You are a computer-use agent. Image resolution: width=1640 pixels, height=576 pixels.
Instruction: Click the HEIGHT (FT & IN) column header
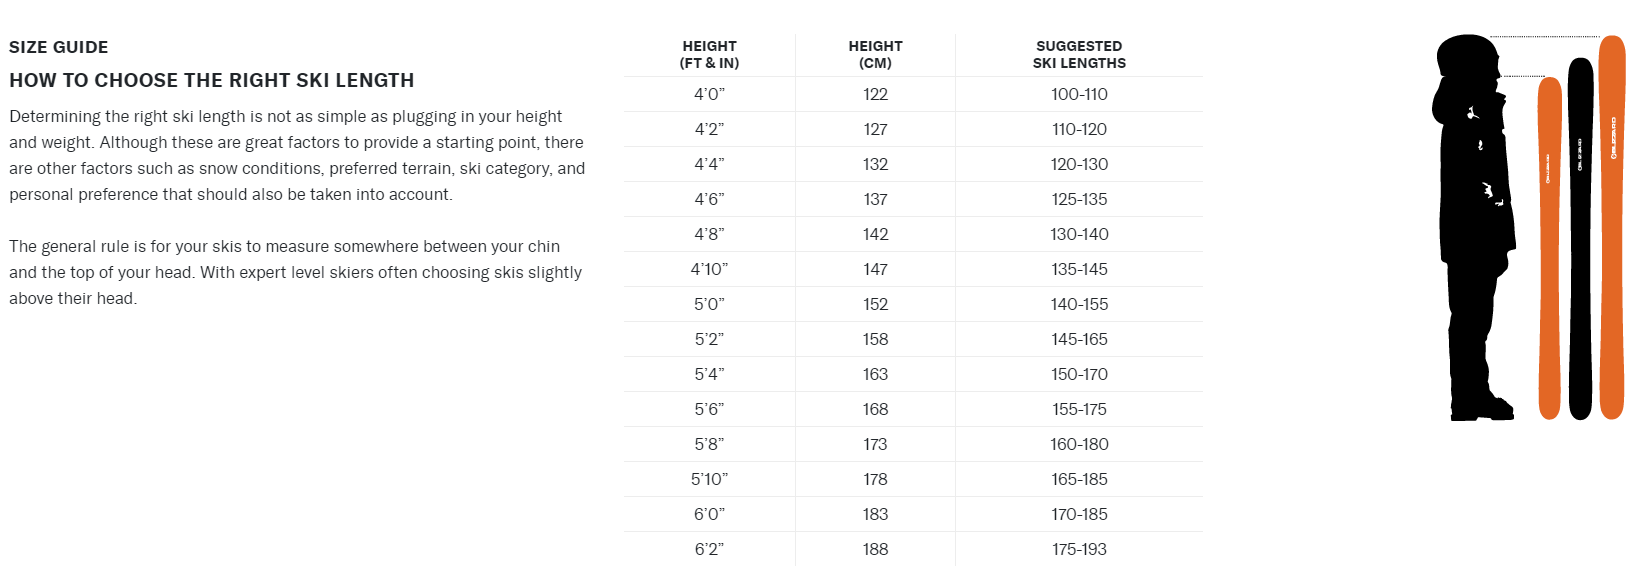709,54
